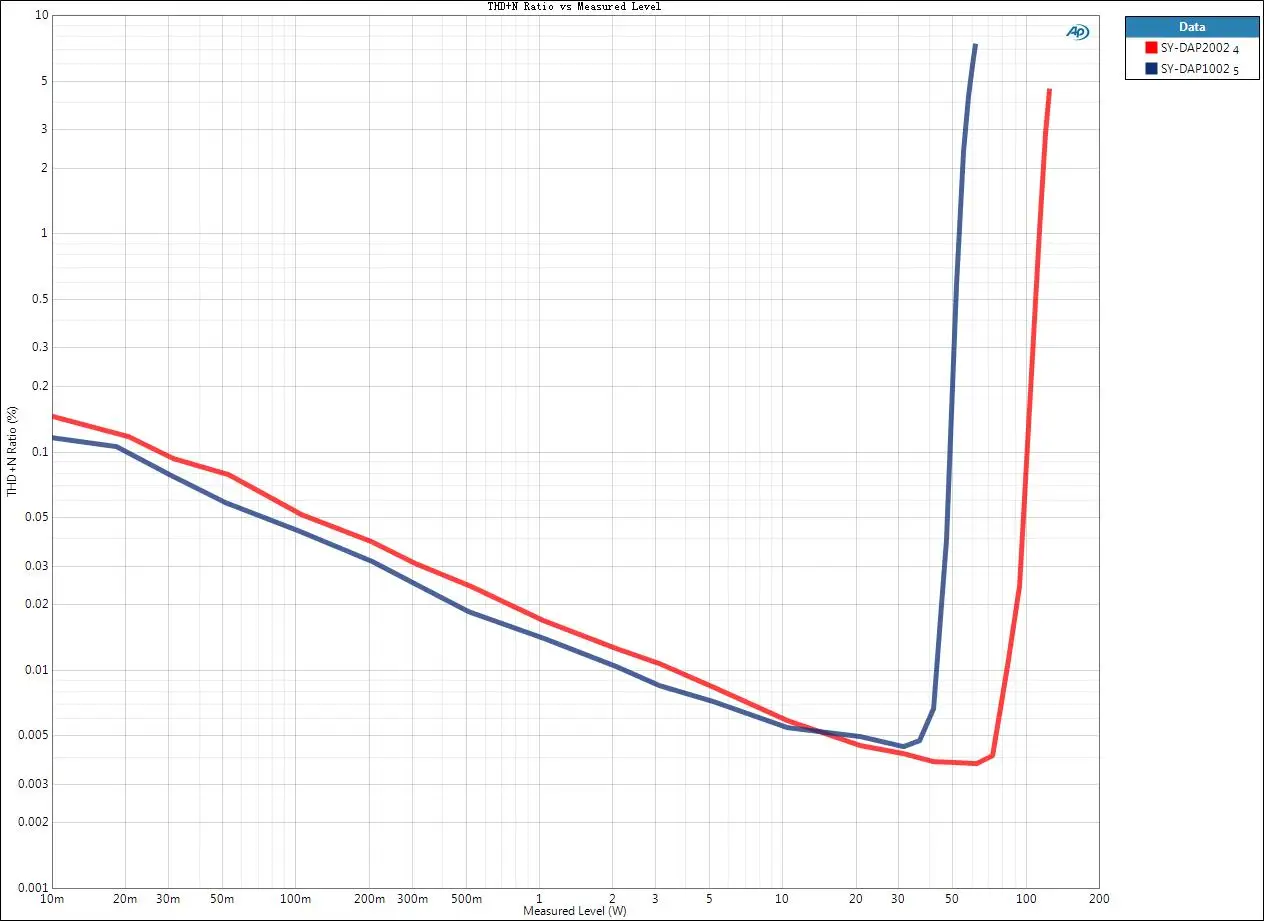Click the peak of the blue curve

[975, 45]
